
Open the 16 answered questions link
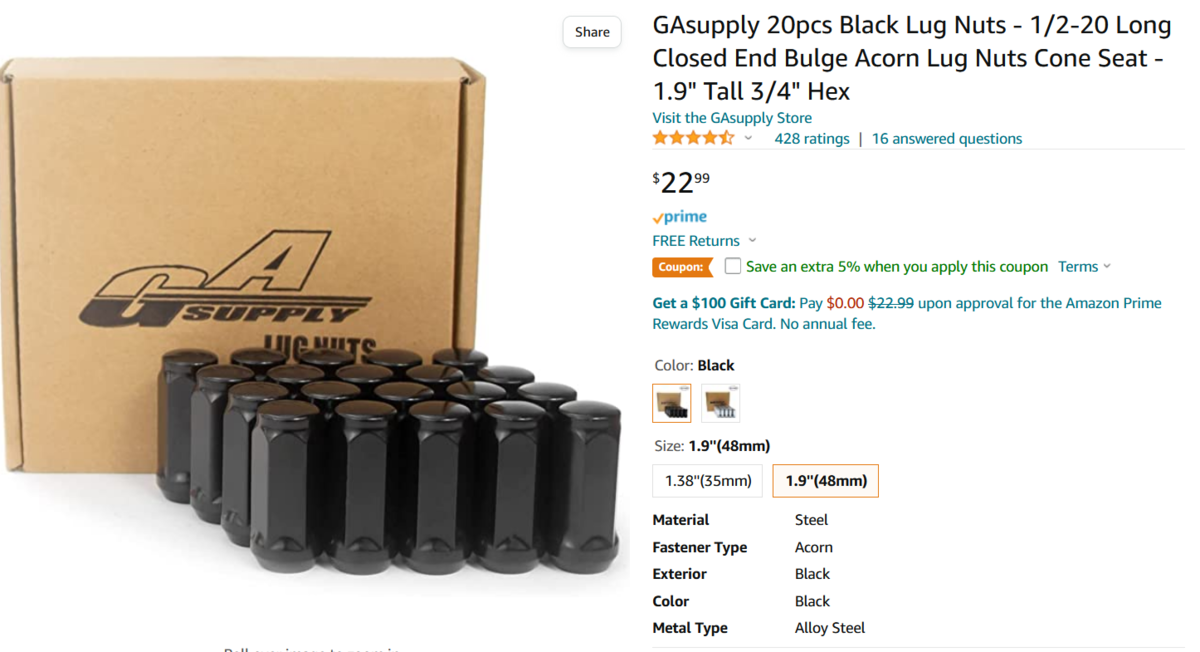(946, 139)
